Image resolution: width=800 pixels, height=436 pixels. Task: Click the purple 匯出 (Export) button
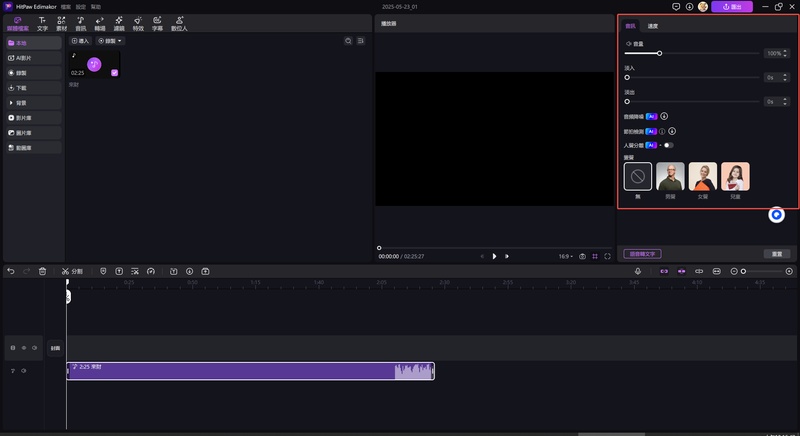732,7
